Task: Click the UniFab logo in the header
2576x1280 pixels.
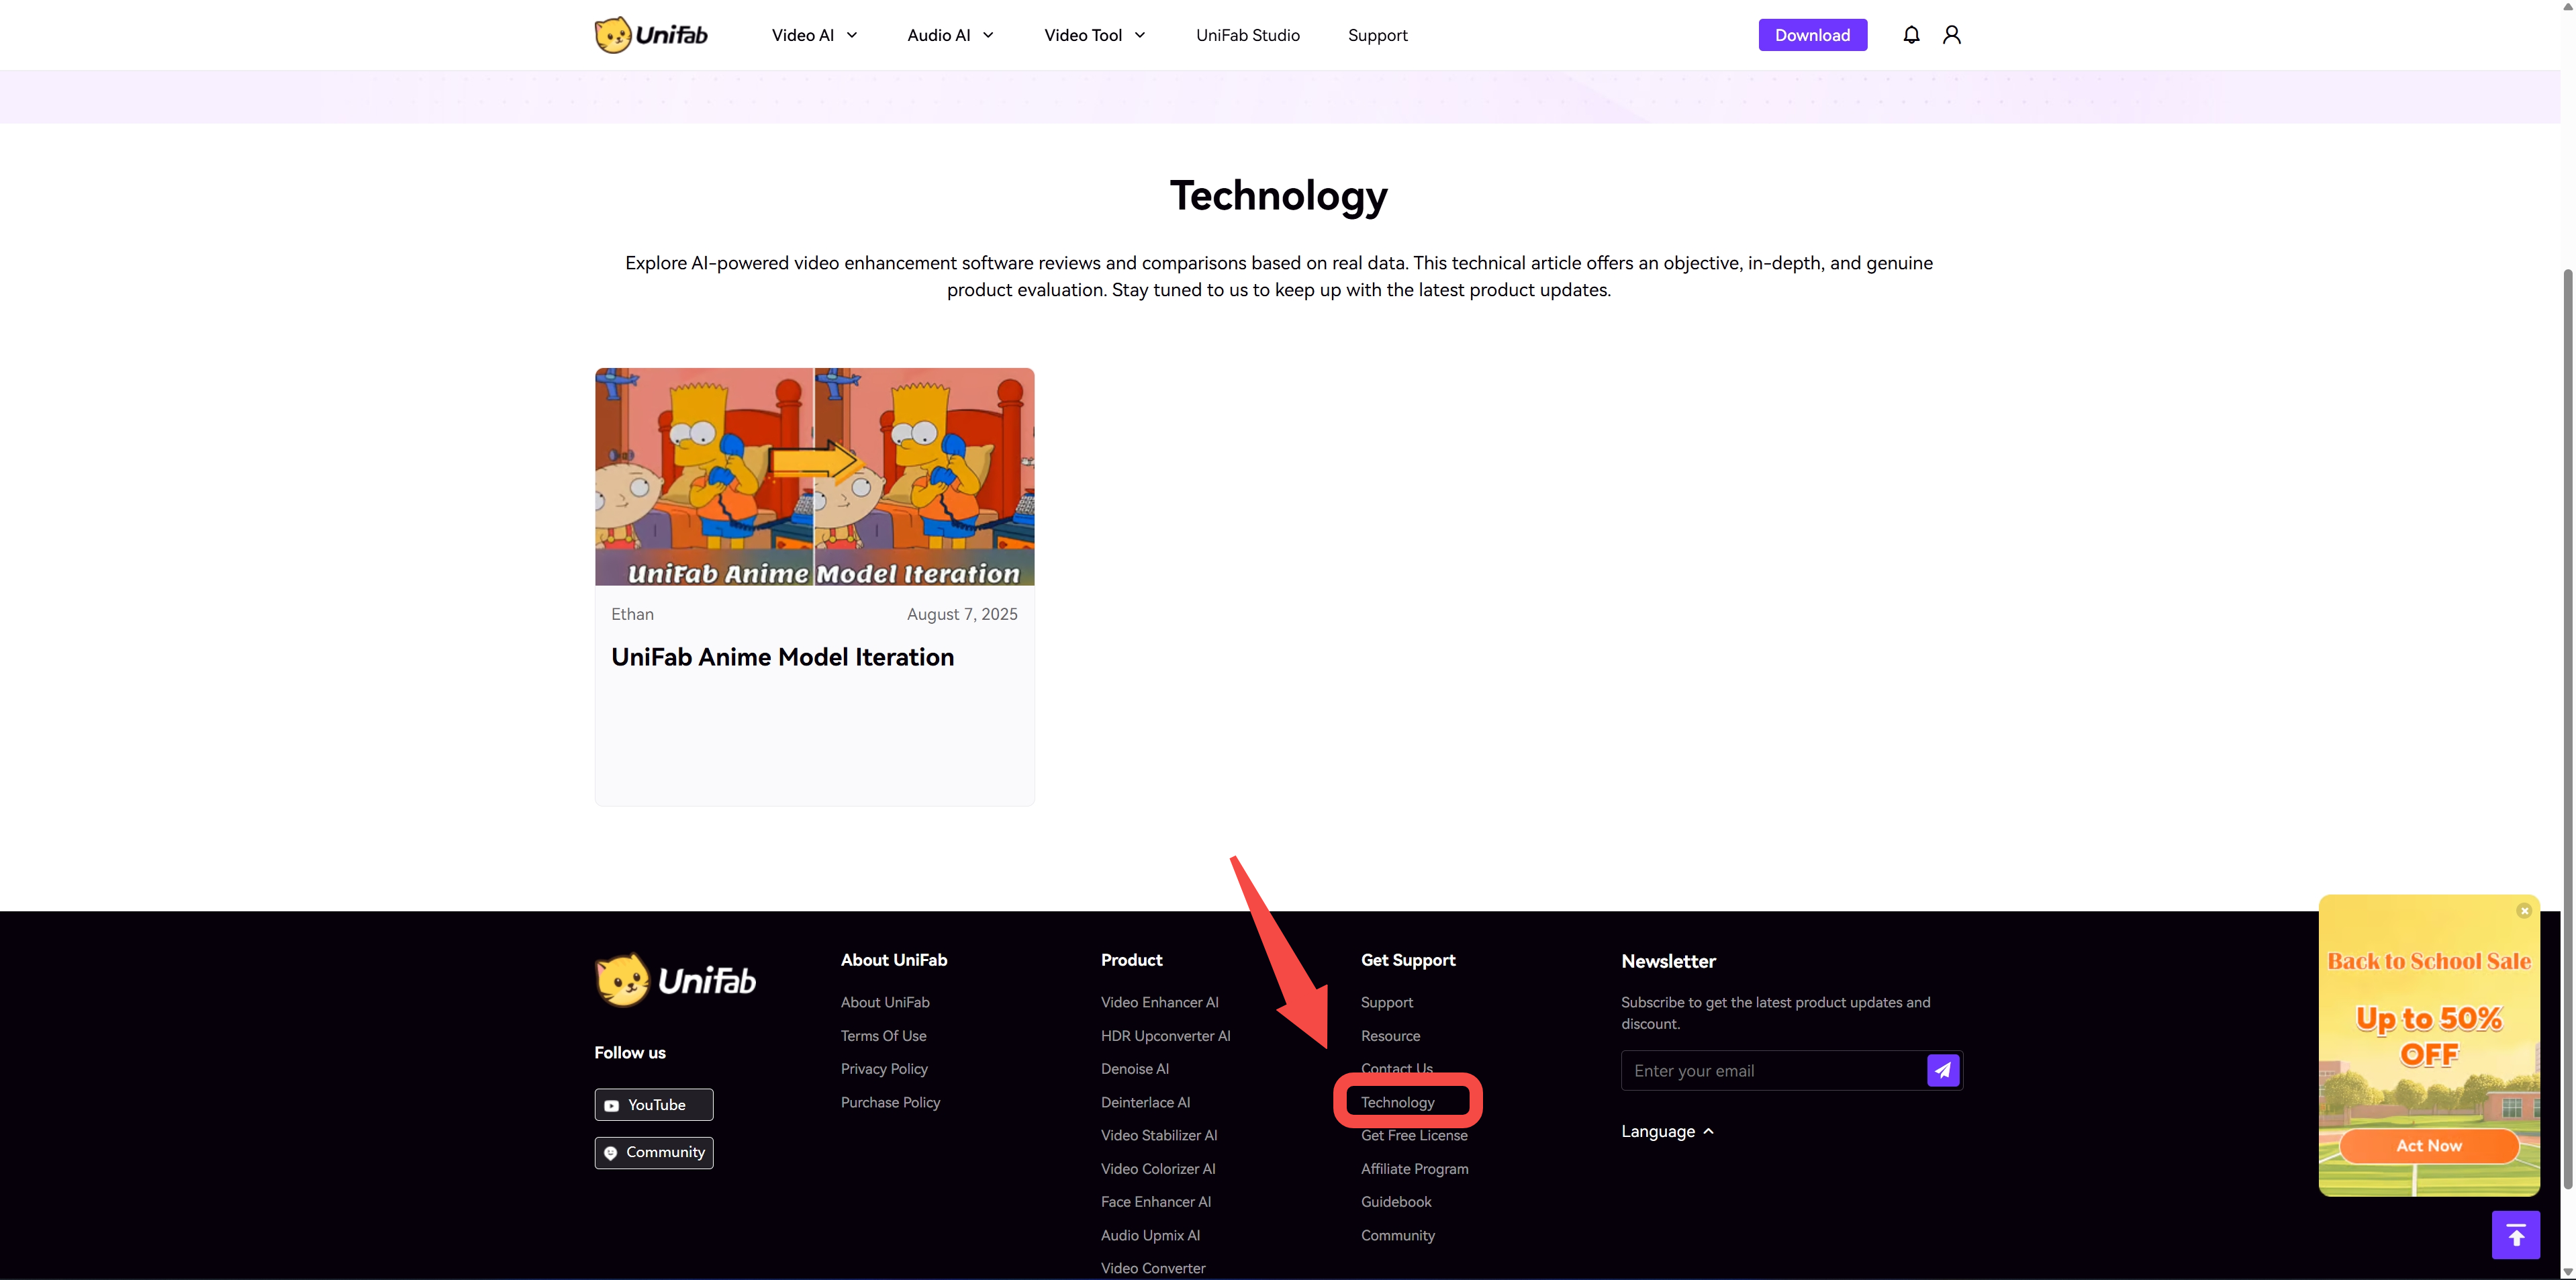Action: 651,35
